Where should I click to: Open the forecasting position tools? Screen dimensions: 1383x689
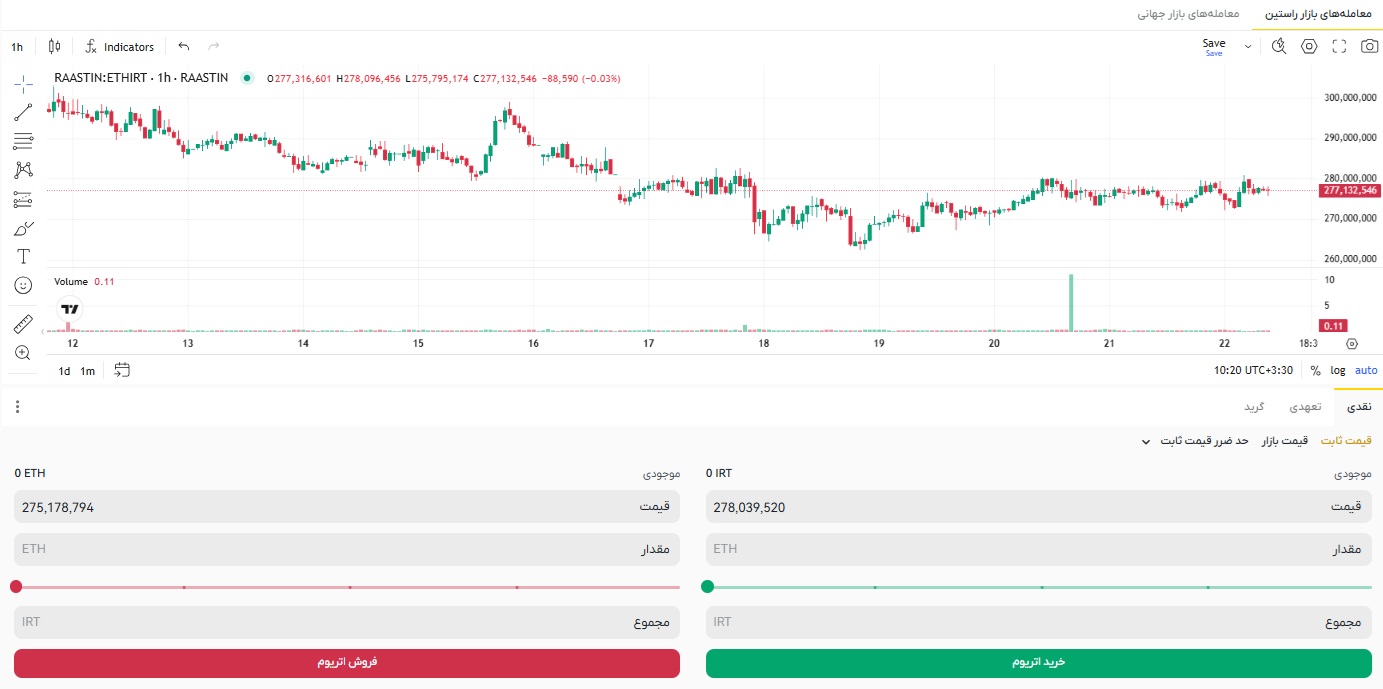(x=23, y=199)
